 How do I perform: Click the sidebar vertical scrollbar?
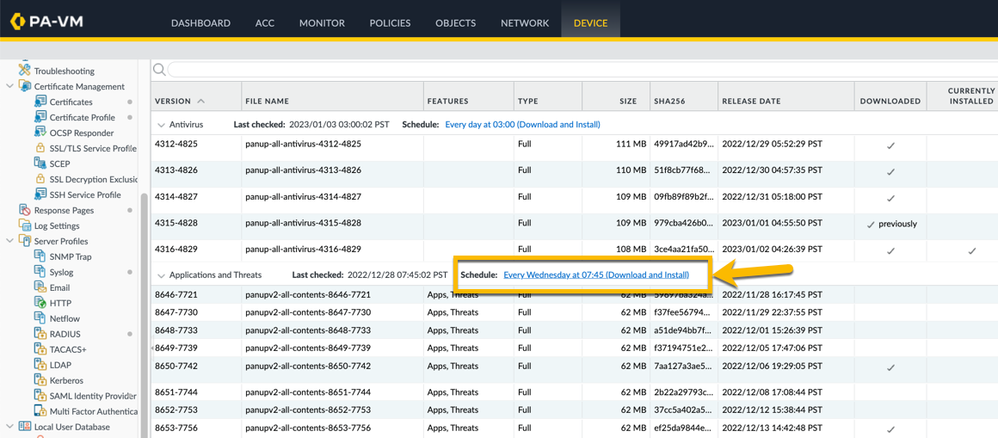point(144,300)
